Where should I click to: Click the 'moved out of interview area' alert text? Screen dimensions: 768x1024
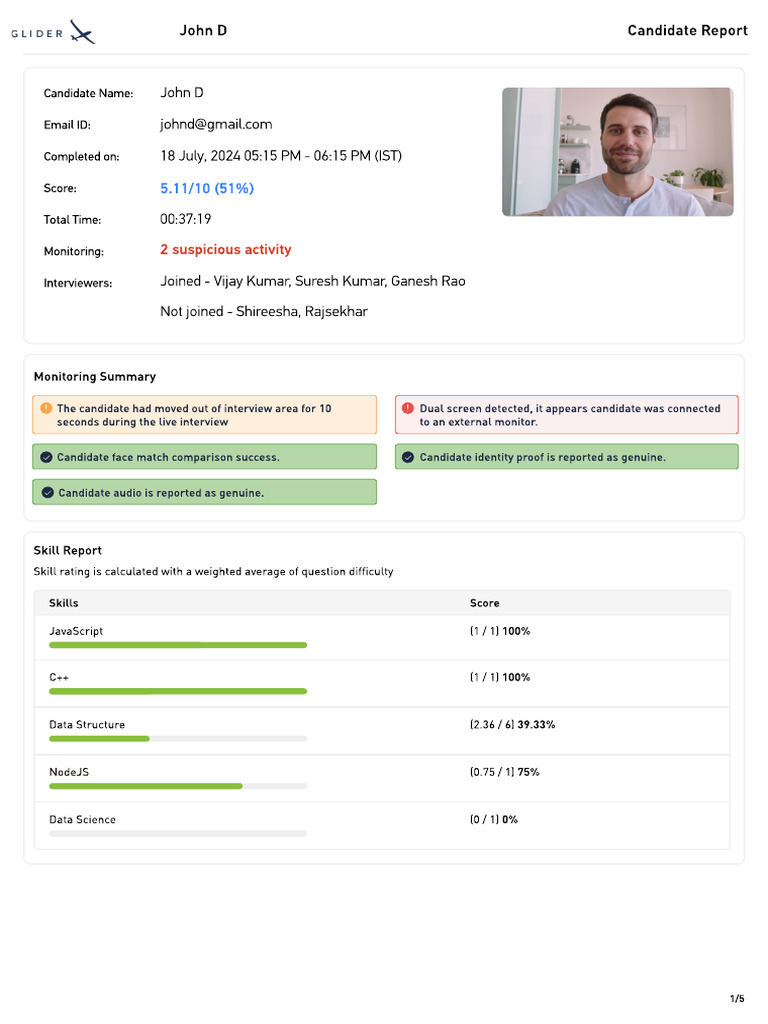194,415
